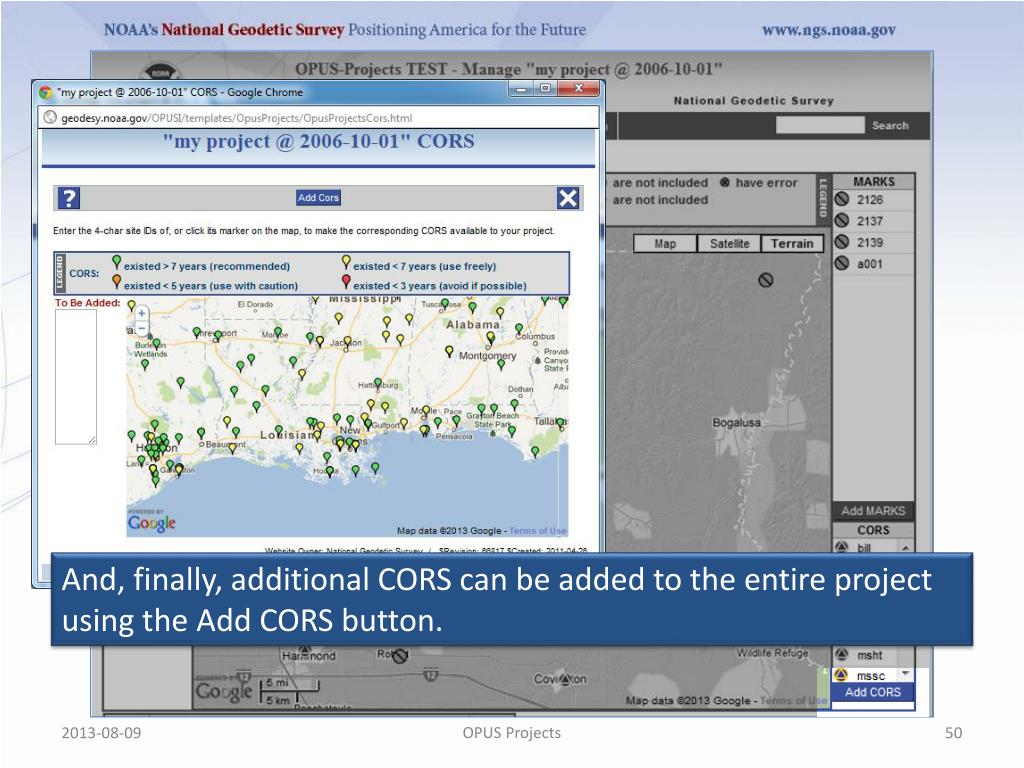Click the icon beside mark 2137
Image resolution: width=1024 pixels, height=768 pixels.
(x=842, y=220)
